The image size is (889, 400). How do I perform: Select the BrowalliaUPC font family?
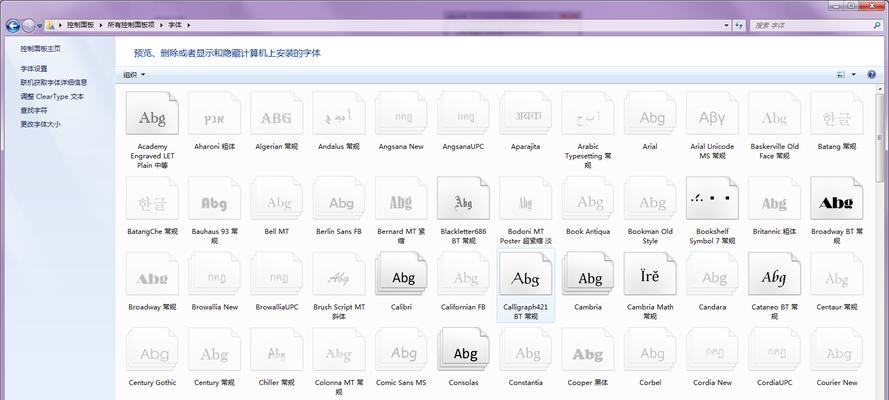(277, 274)
